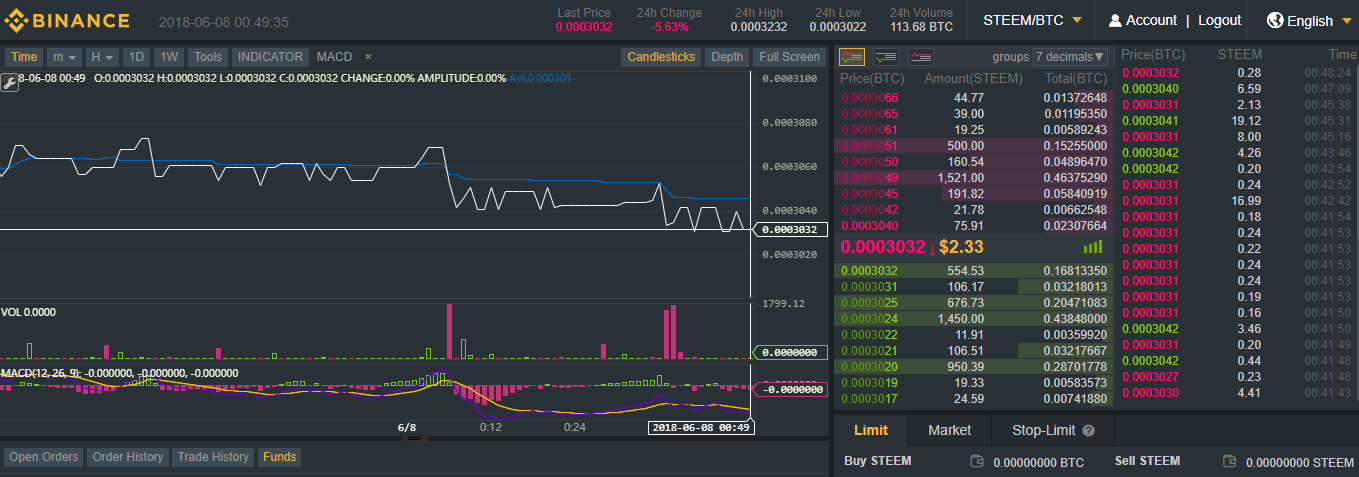Show buy orders only view

[x=886, y=57]
